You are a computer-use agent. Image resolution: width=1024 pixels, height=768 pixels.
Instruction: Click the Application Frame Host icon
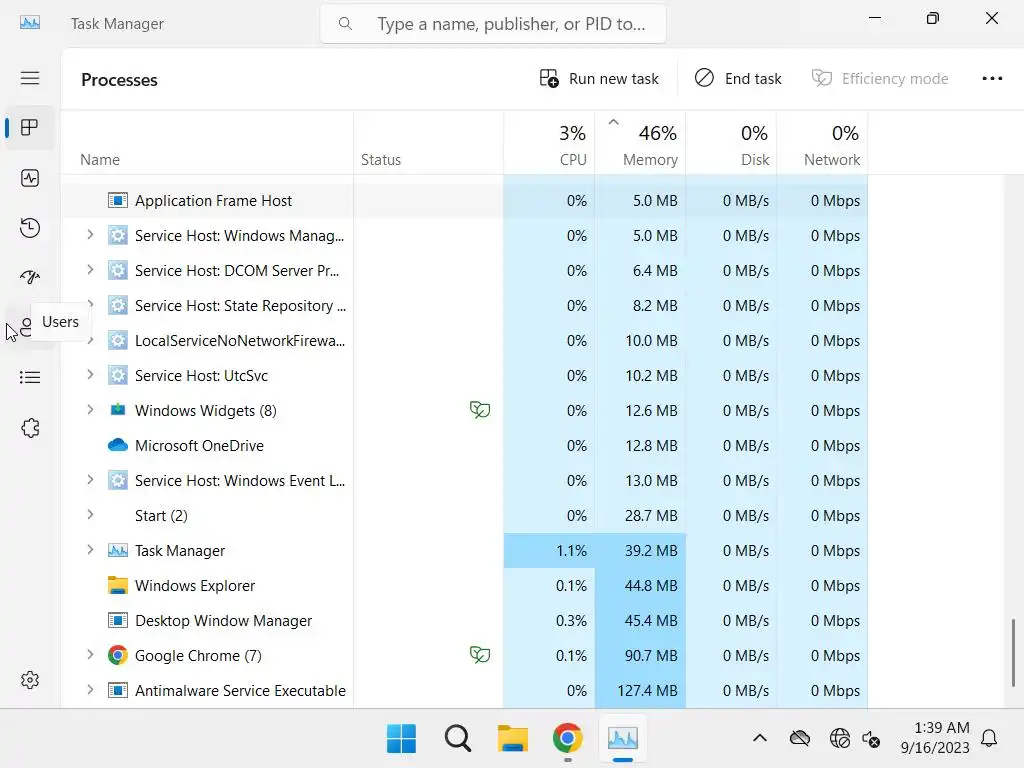click(118, 200)
